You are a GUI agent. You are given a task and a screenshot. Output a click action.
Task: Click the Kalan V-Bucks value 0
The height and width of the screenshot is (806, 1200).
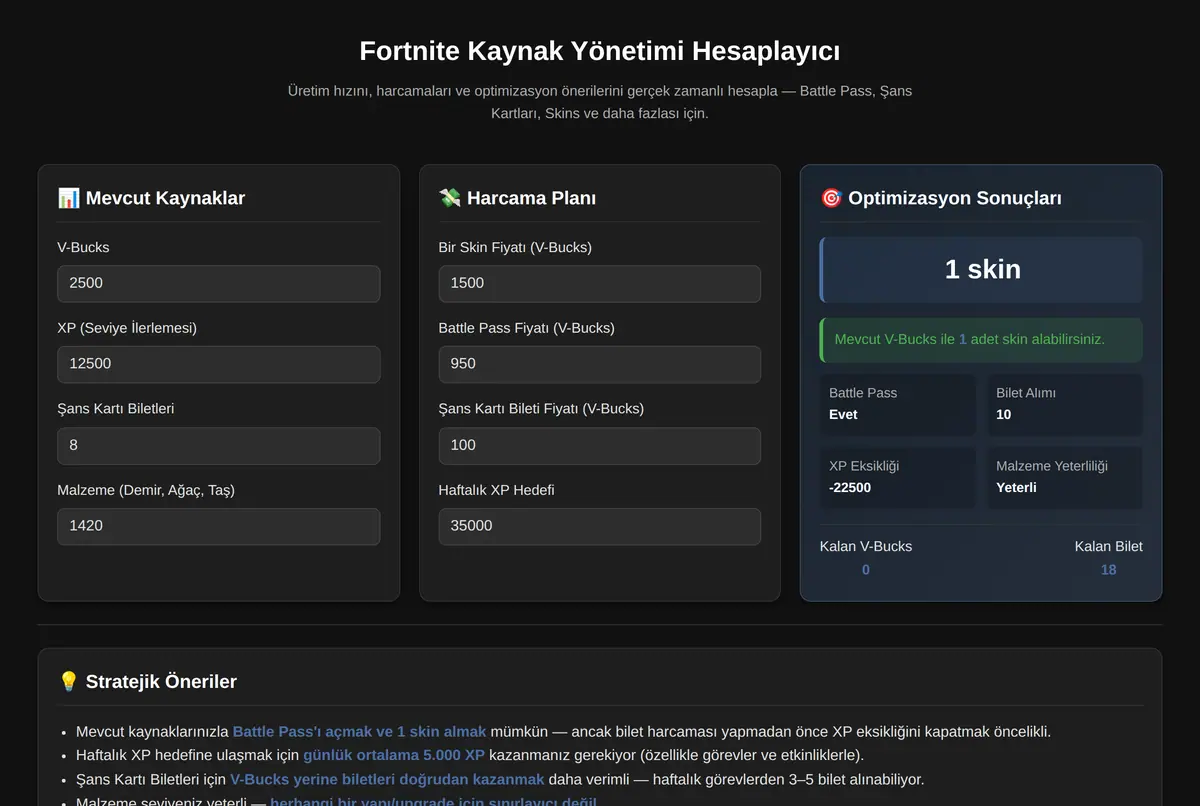(x=866, y=570)
